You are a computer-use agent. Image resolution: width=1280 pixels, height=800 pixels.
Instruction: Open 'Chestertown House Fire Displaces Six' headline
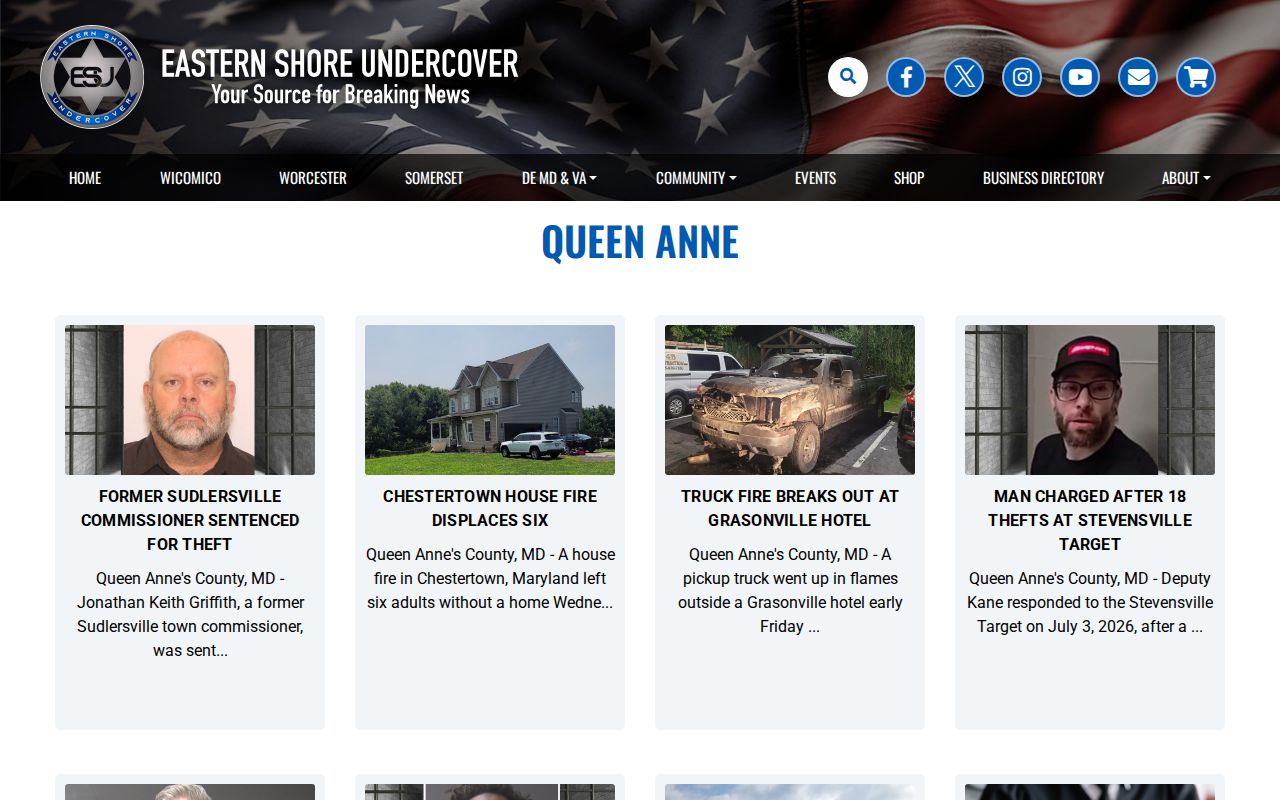click(x=490, y=508)
